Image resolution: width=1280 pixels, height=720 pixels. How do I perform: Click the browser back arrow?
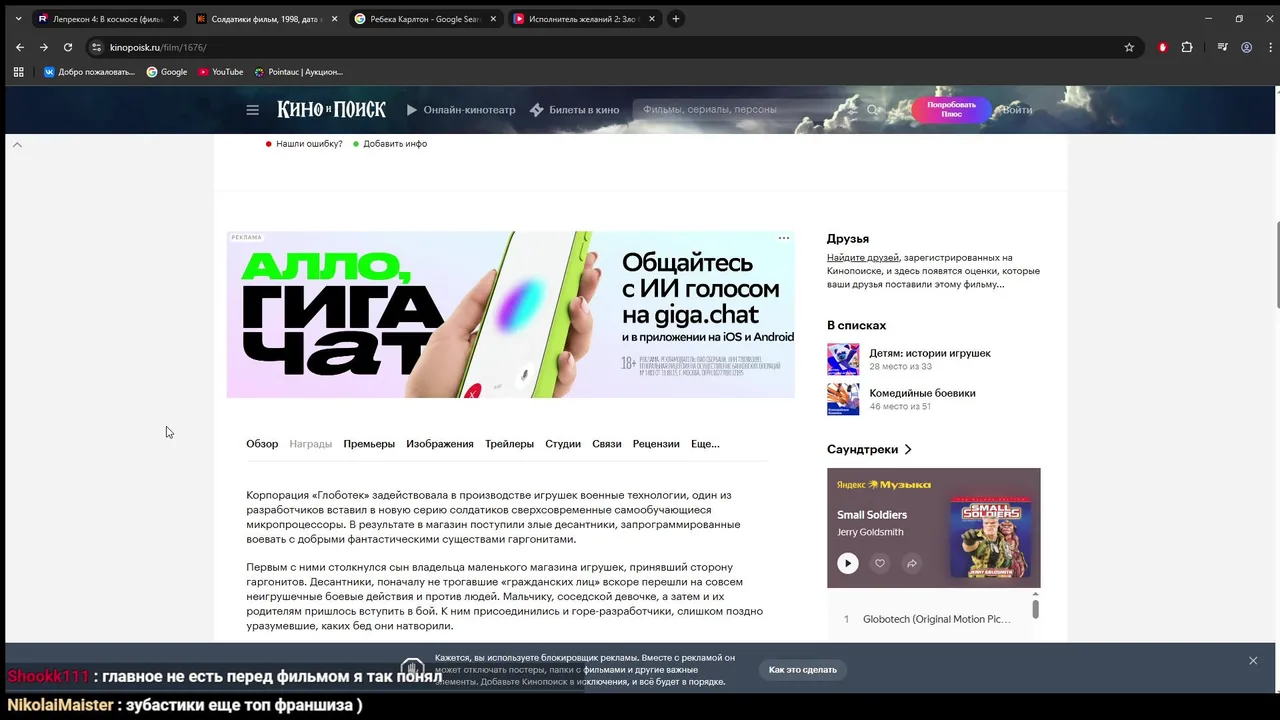[x=19, y=47]
